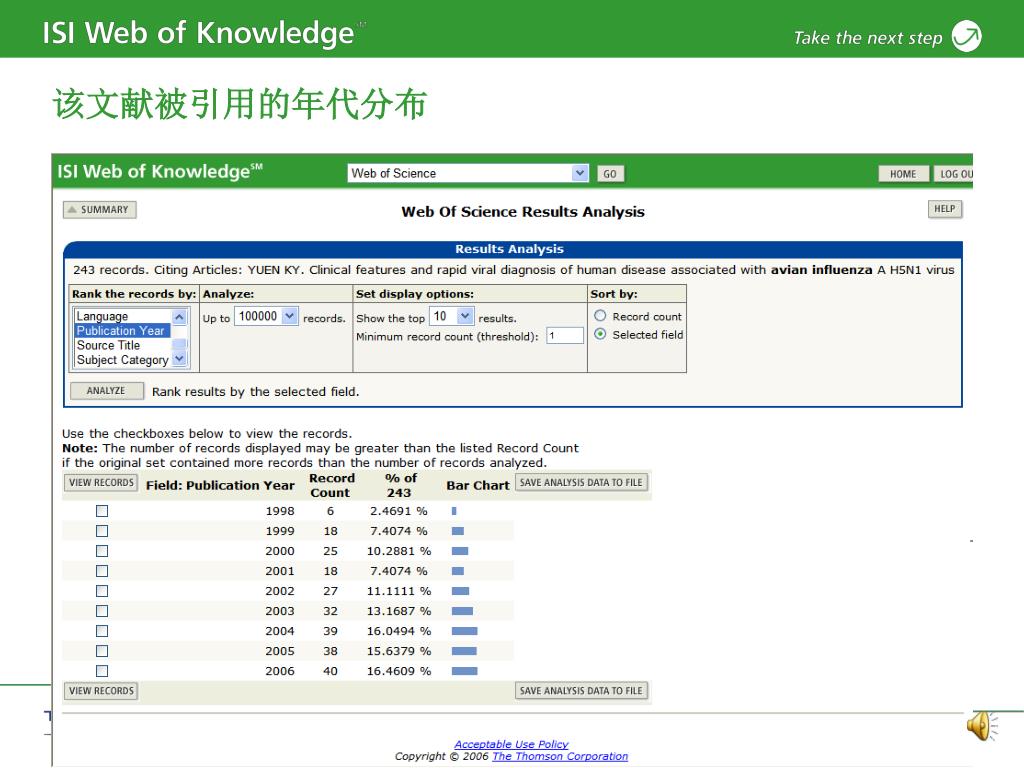This screenshot has width=1024, height=768.
Task: Click the arrow circle logo beside Take the next step
Action: [x=967, y=36]
